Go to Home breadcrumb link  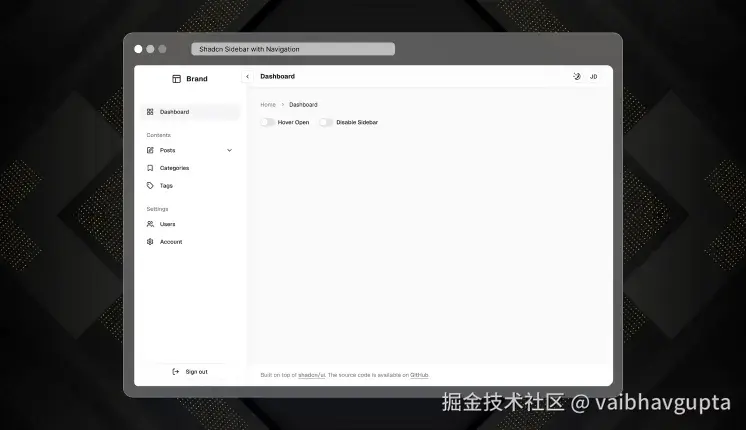pos(268,105)
